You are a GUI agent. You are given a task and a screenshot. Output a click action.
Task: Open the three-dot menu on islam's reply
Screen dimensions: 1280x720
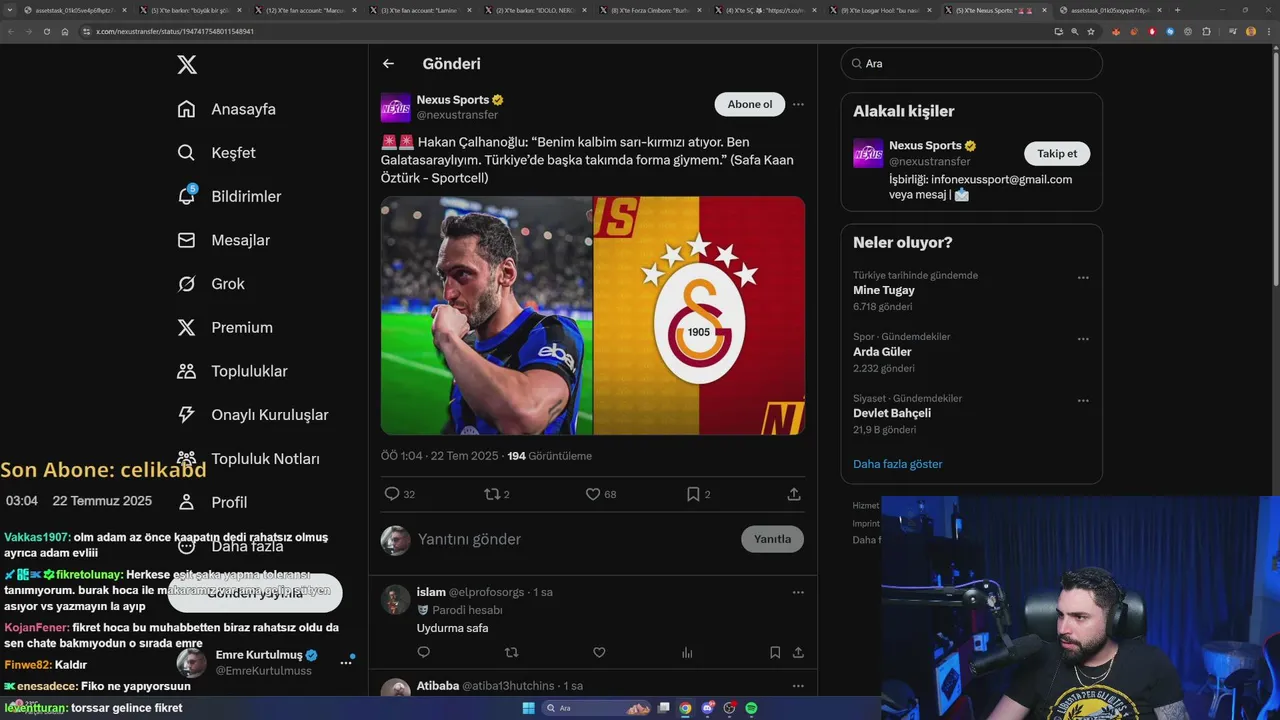(x=798, y=592)
